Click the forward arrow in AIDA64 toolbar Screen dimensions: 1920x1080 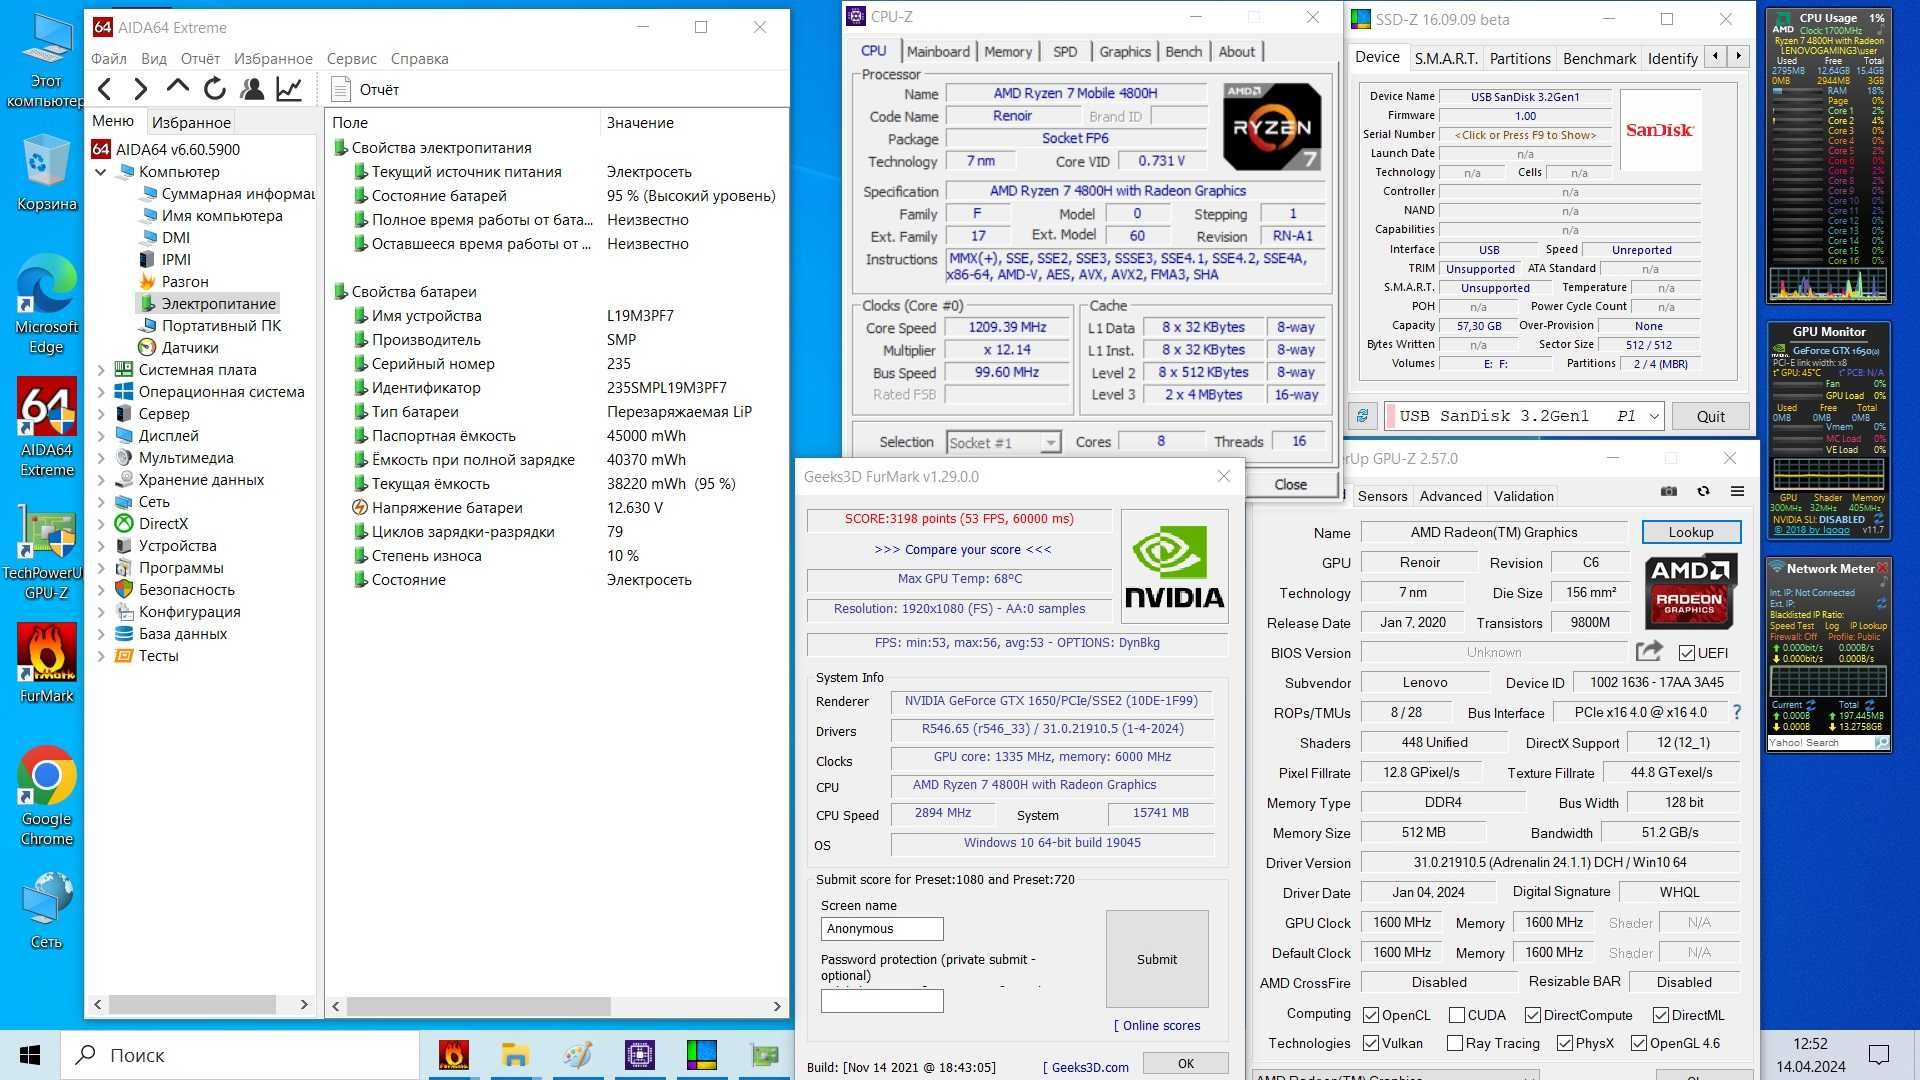click(141, 90)
